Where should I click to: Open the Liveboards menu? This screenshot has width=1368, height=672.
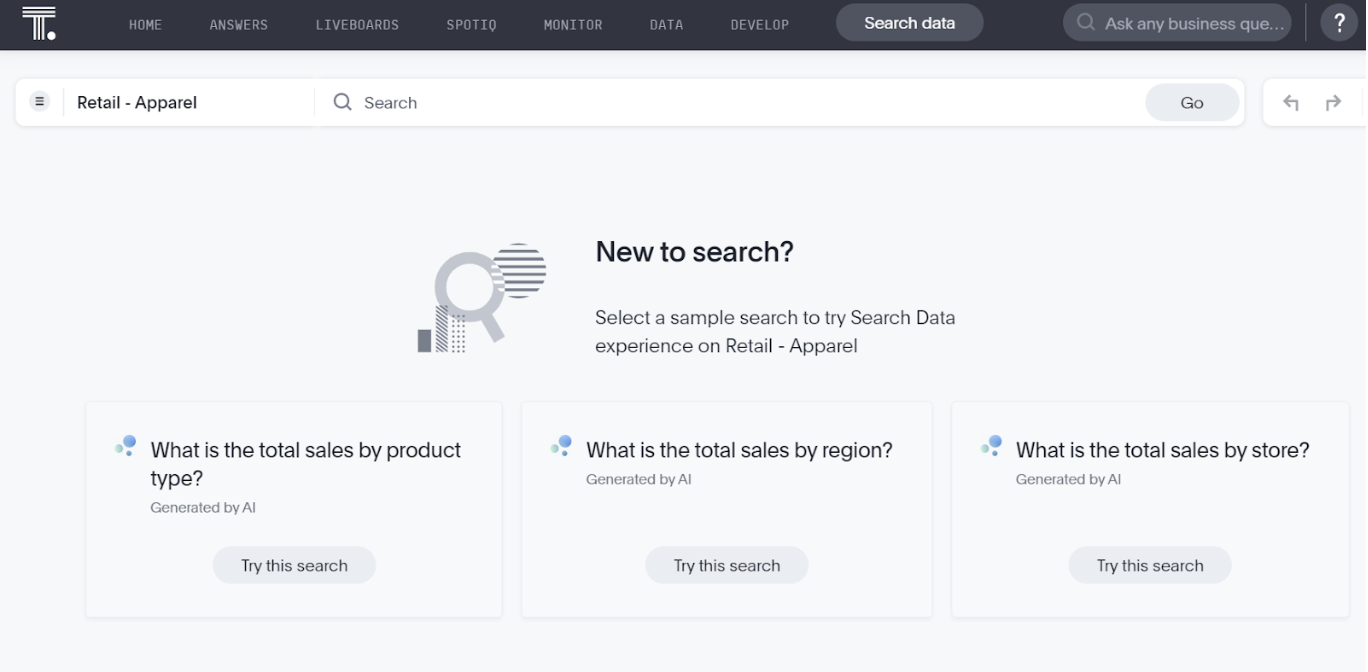click(357, 25)
